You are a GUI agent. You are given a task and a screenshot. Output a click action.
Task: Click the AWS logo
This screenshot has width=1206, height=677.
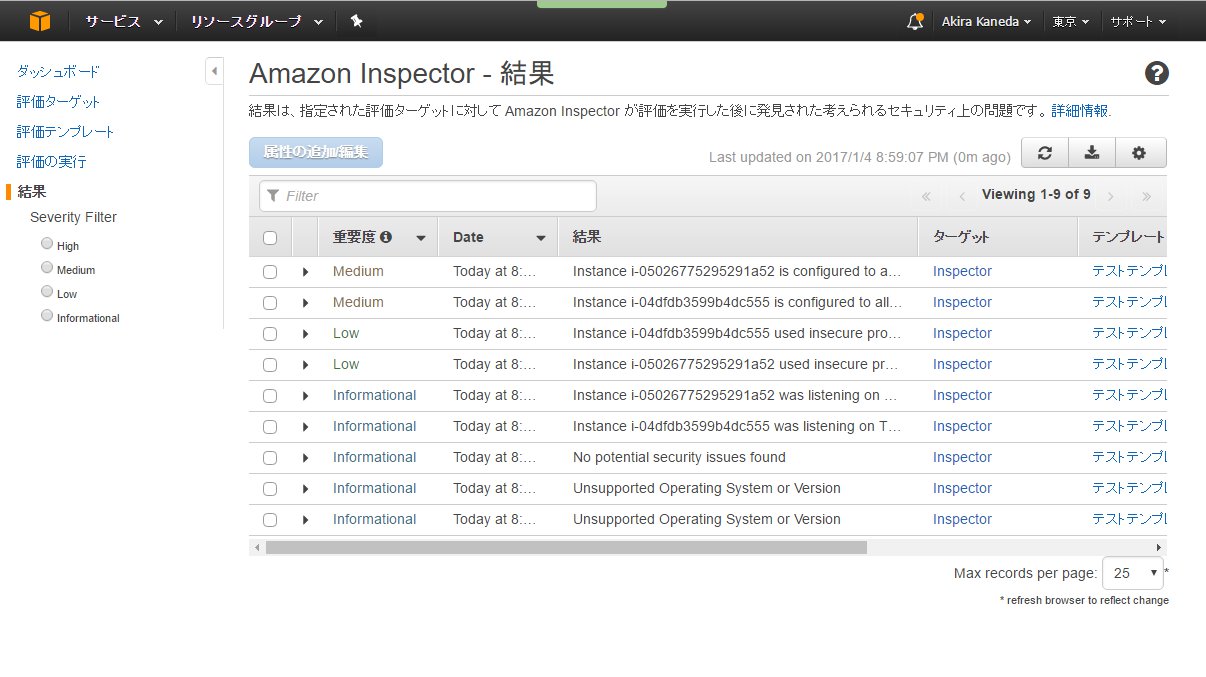[40, 19]
